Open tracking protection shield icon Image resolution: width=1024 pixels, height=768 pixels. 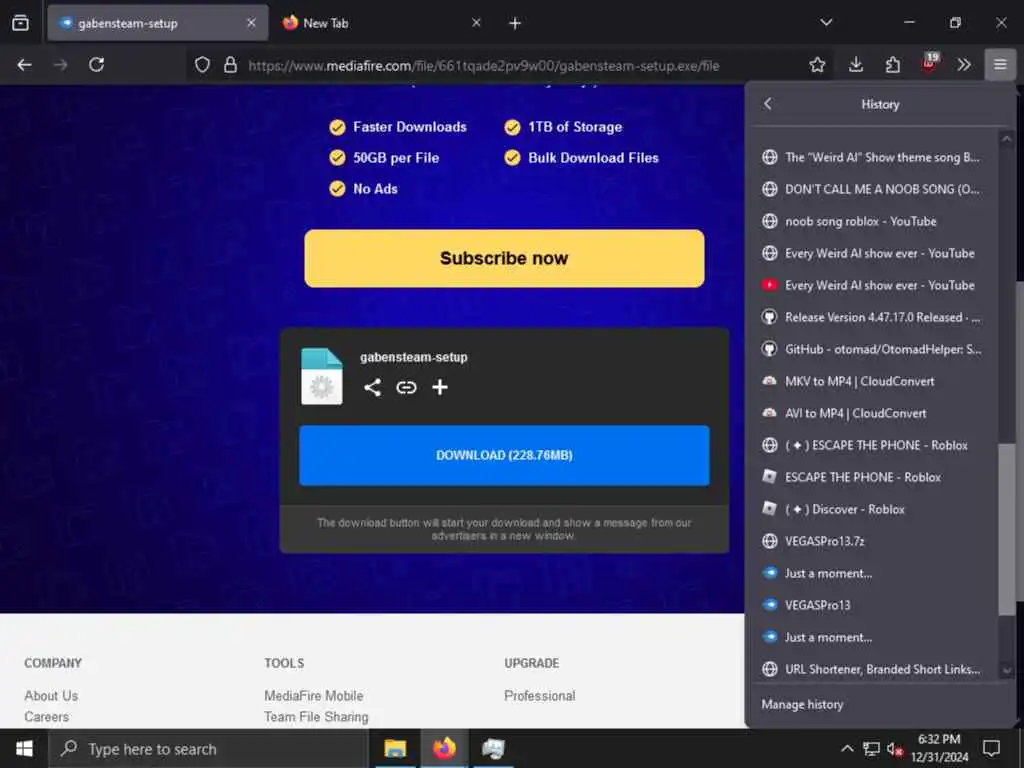[202, 65]
